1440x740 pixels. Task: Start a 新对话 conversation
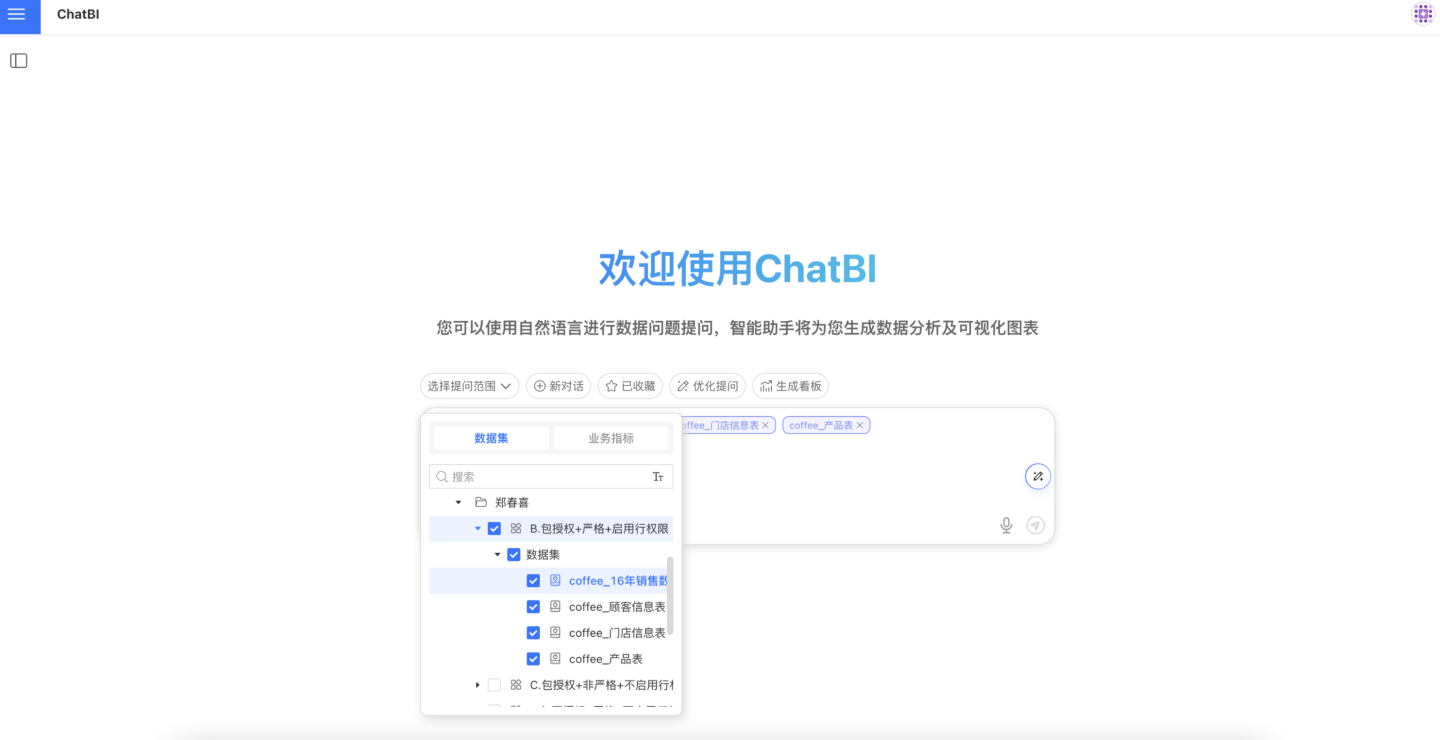pos(558,386)
